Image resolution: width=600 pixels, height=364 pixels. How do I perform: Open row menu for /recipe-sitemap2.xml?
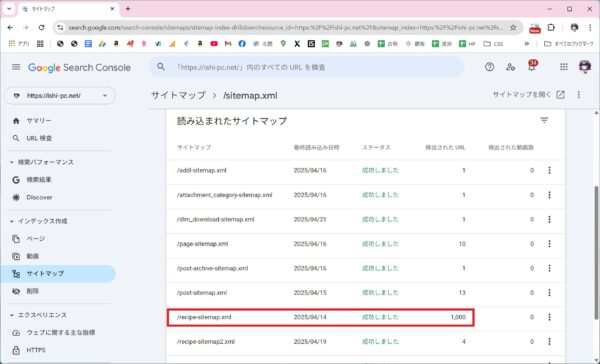pyautogui.click(x=549, y=341)
